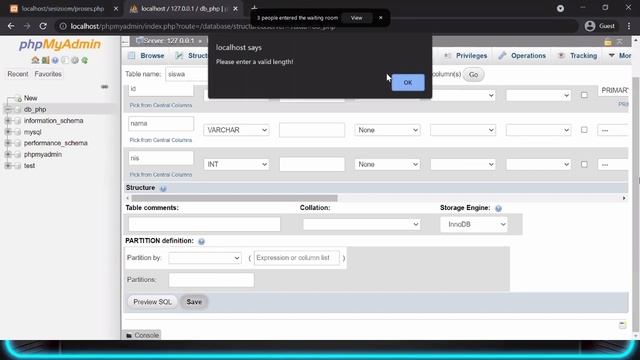Viewport: 640px width, 360px height.
Task: Click the site information icon in address bar
Action: pyautogui.click(x=63, y=26)
